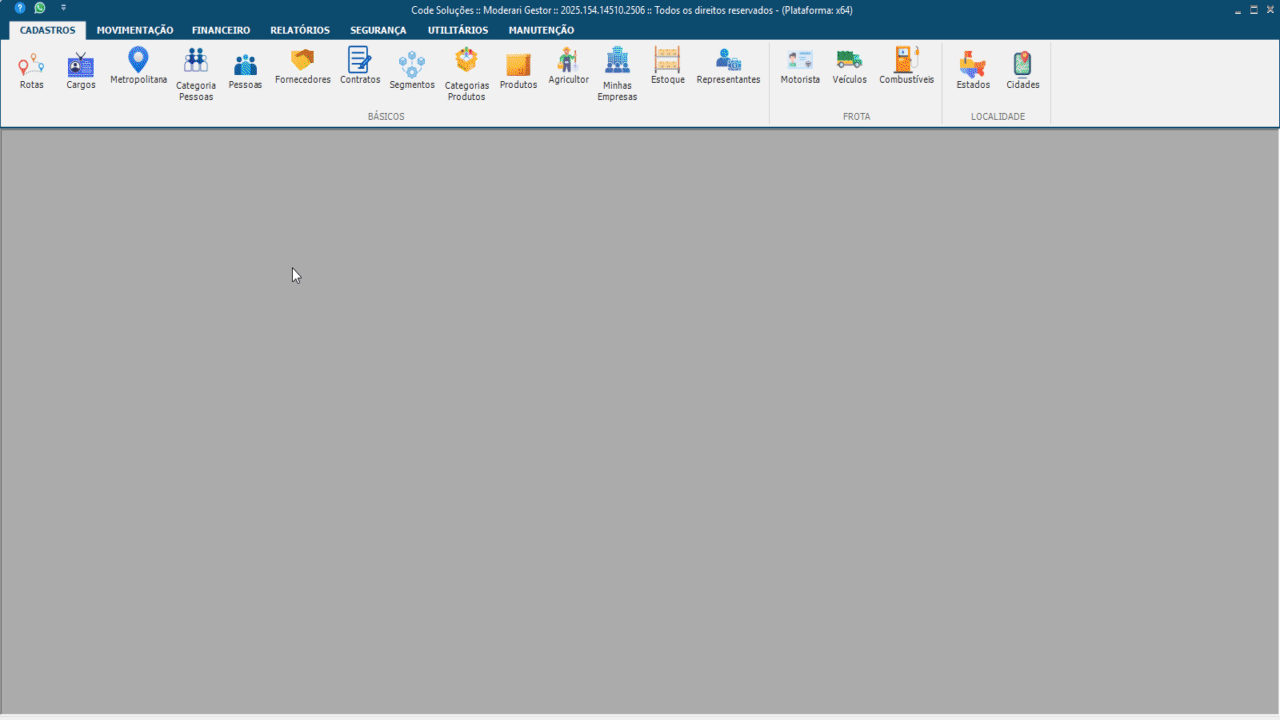The width and height of the screenshot is (1280, 720).
Task: Open the Cargos icon
Action: (81, 72)
